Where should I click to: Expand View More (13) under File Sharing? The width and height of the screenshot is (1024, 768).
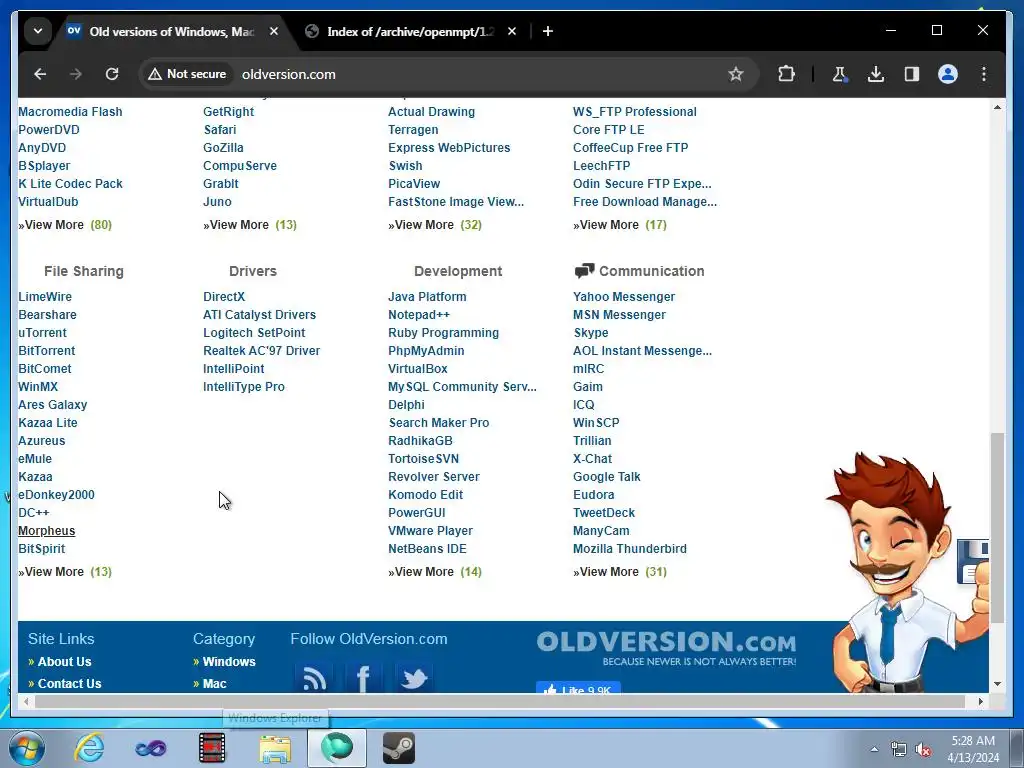click(65, 571)
